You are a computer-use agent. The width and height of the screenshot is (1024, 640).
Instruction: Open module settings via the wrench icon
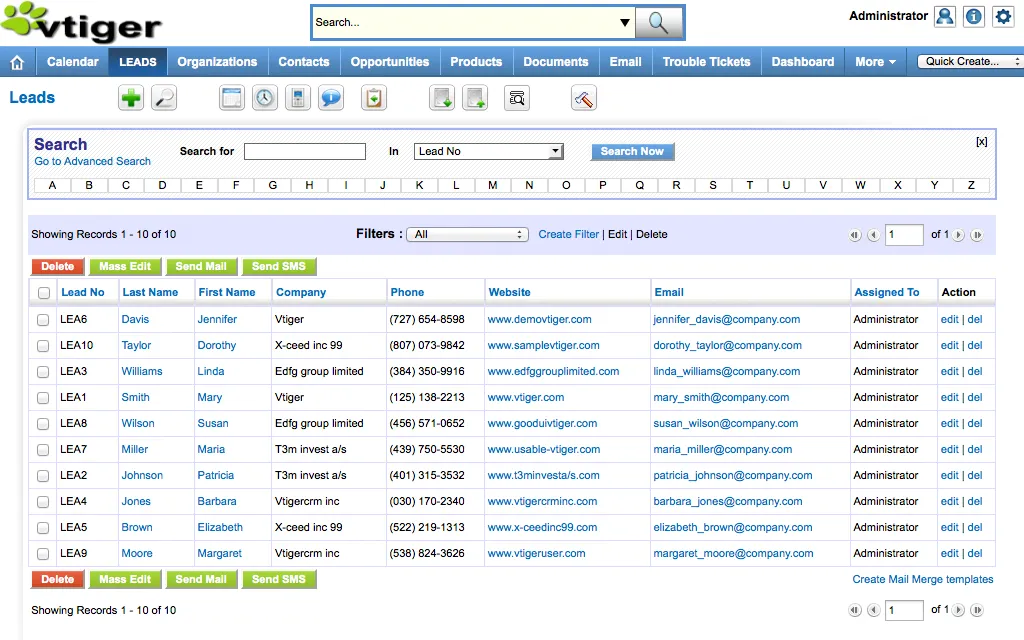tap(583, 97)
